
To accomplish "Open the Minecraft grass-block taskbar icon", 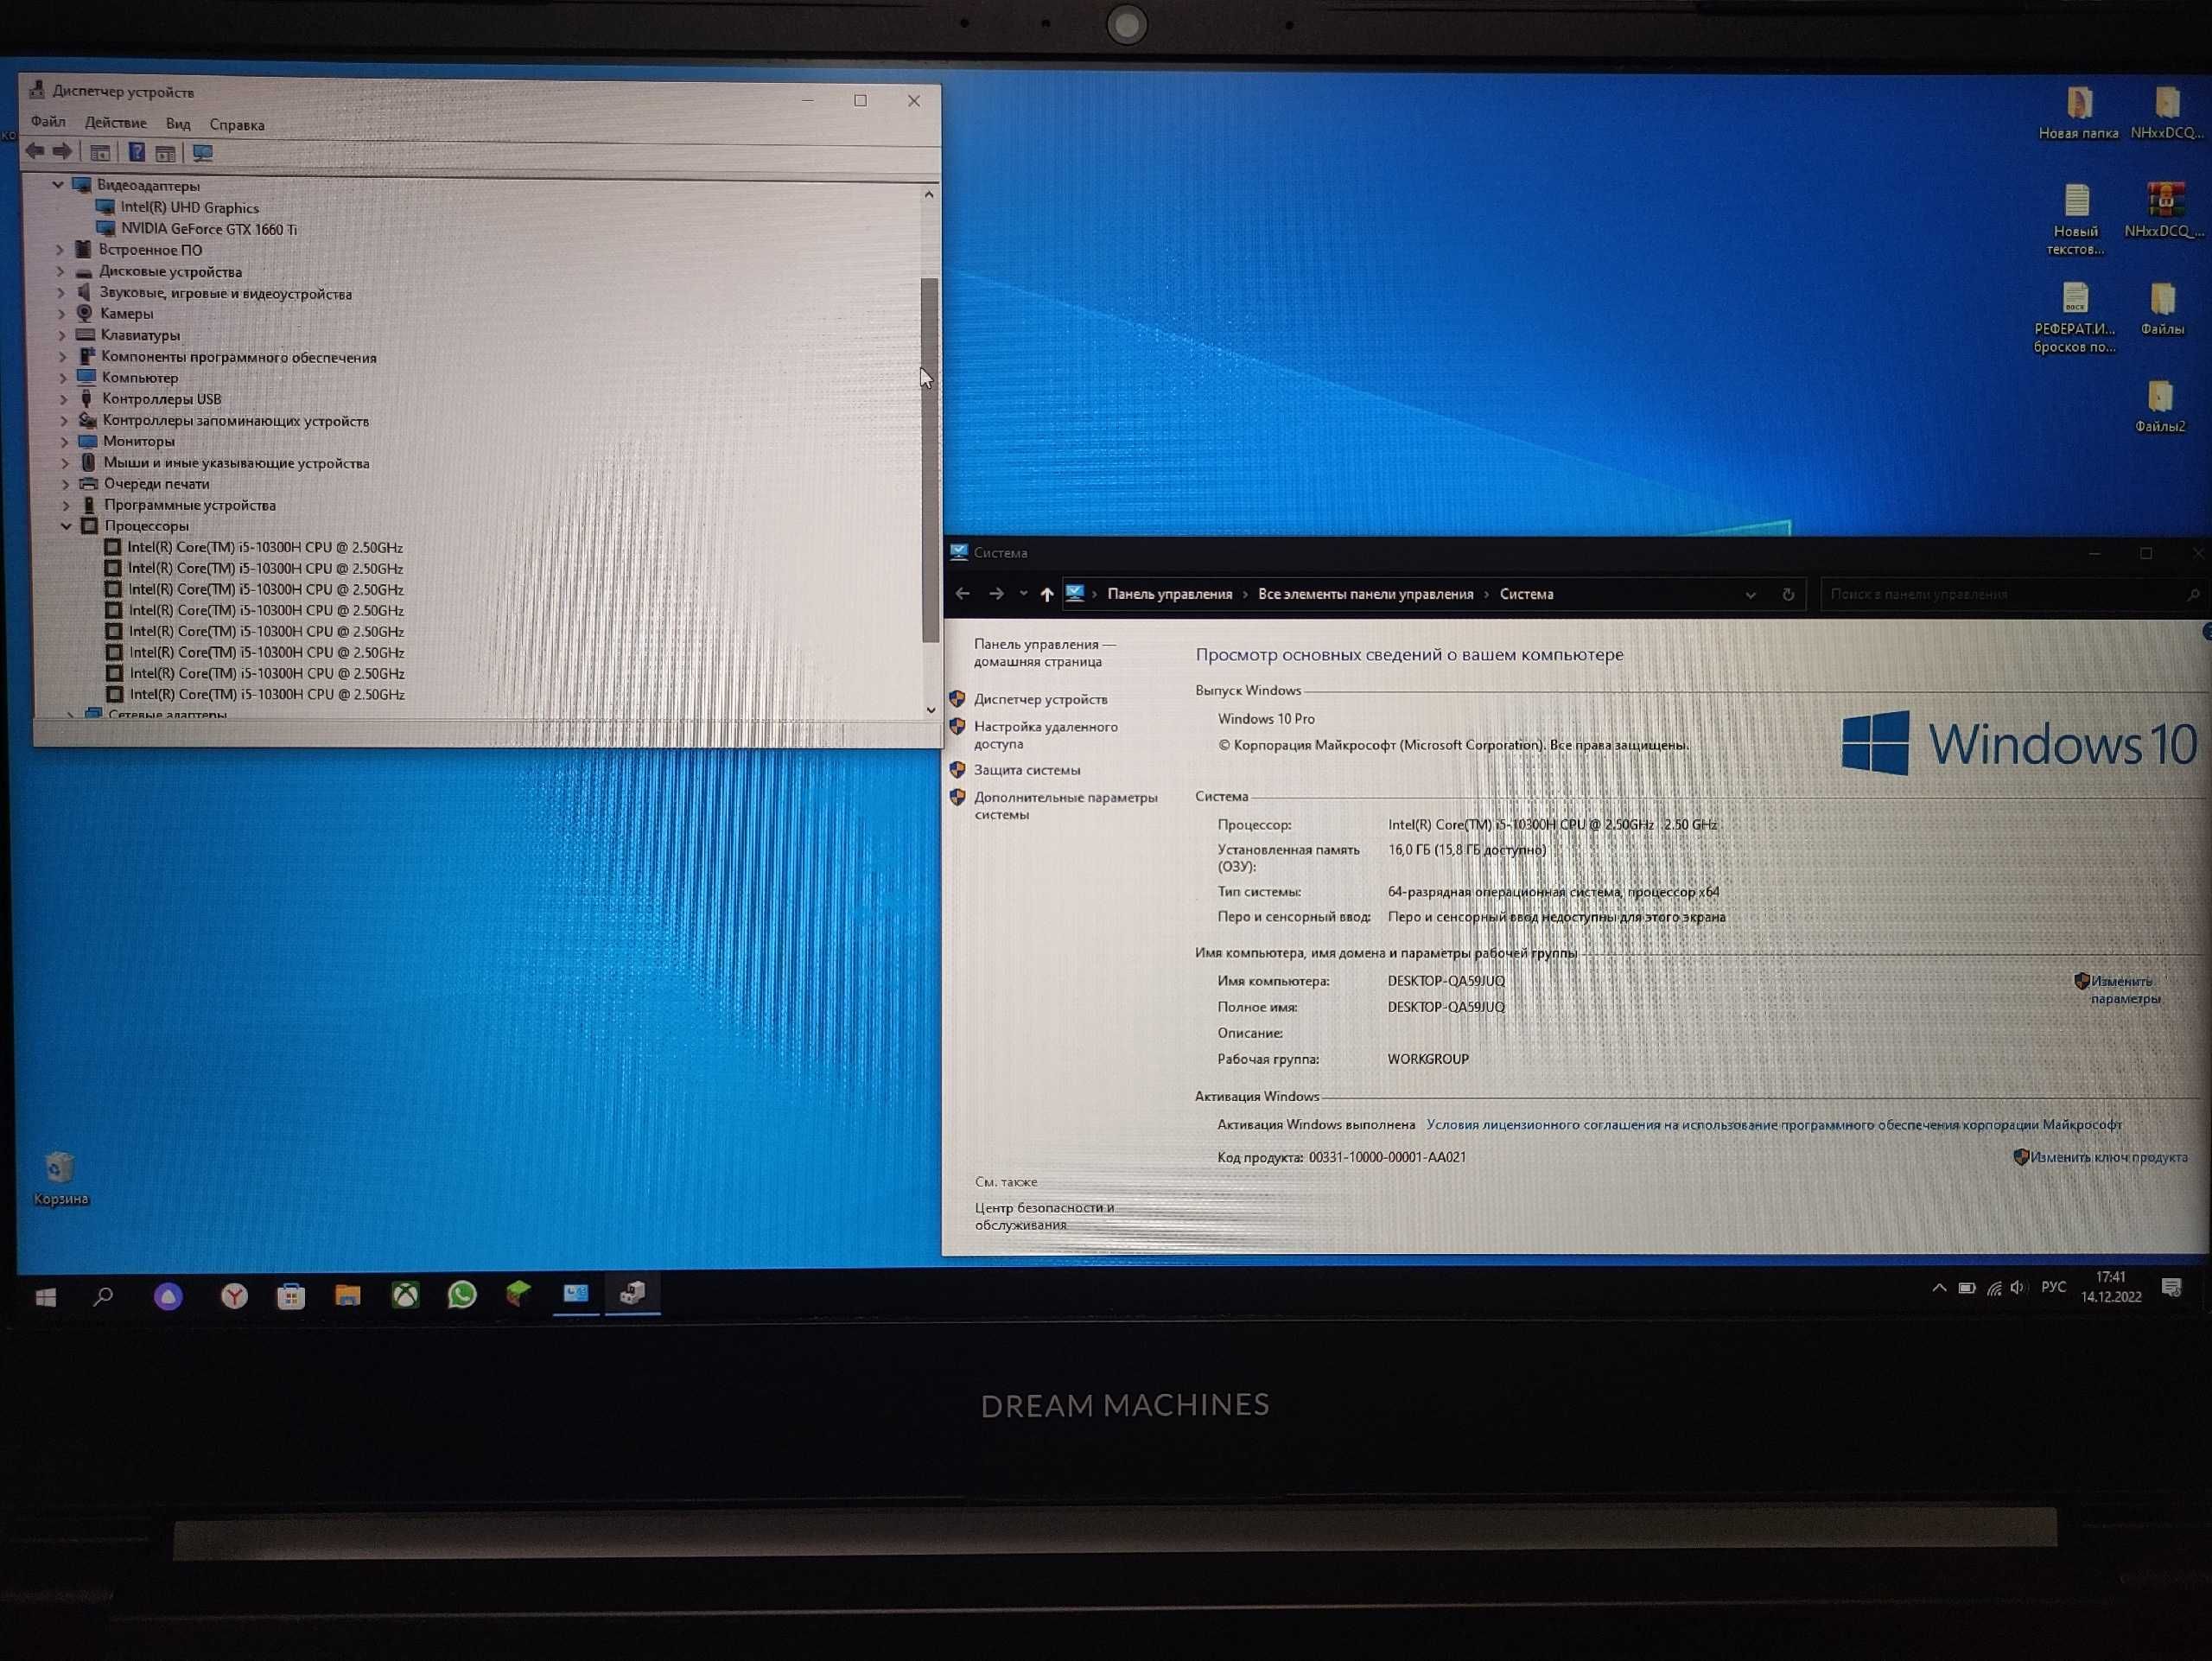I will point(518,1294).
